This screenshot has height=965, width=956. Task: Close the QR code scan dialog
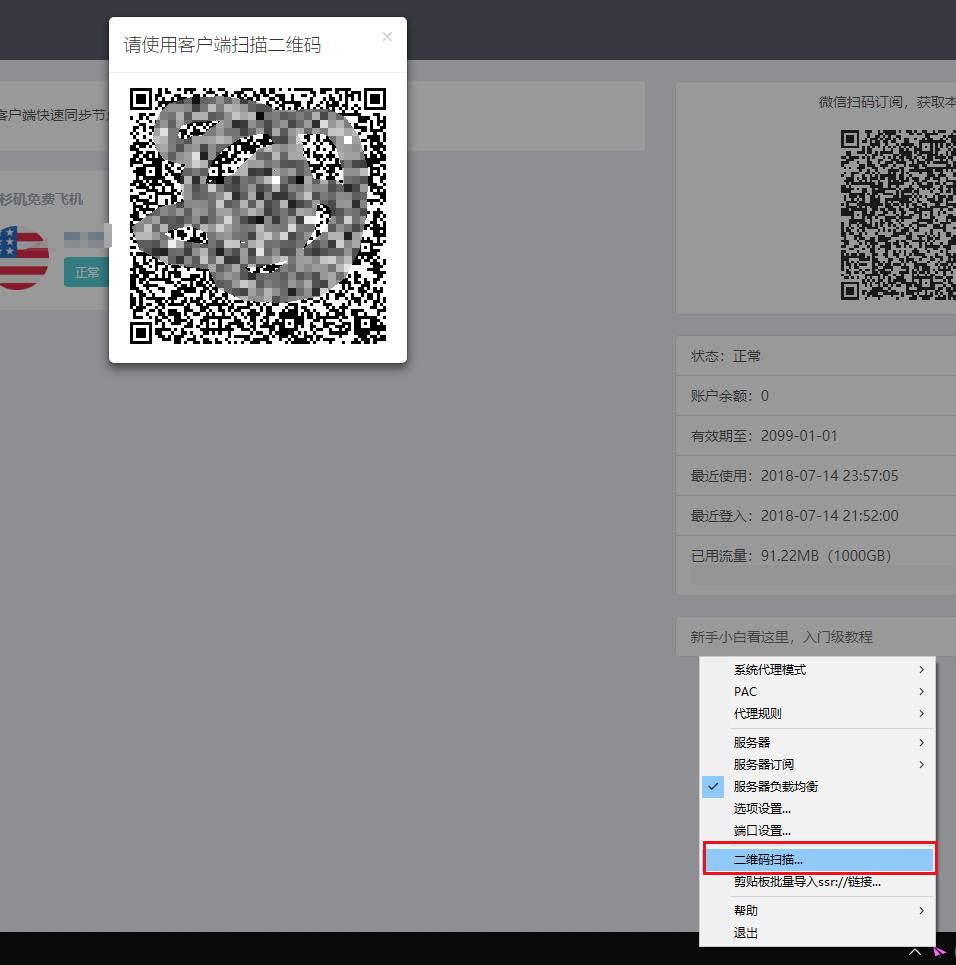coord(387,37)
